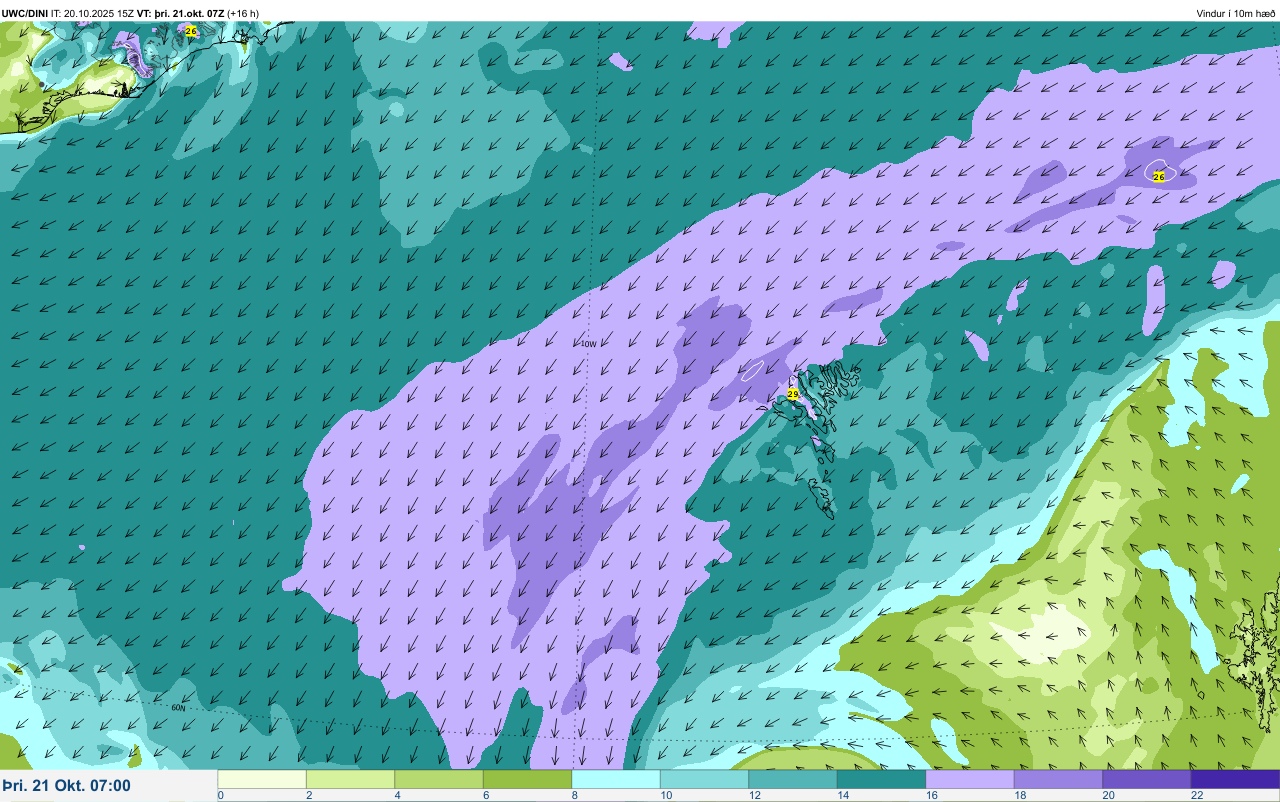Click the 16–18 m/s light purple legend swatch
The height and width of the screenshot is (802, 1280).
pyautogui.click(x=970, y=779)
